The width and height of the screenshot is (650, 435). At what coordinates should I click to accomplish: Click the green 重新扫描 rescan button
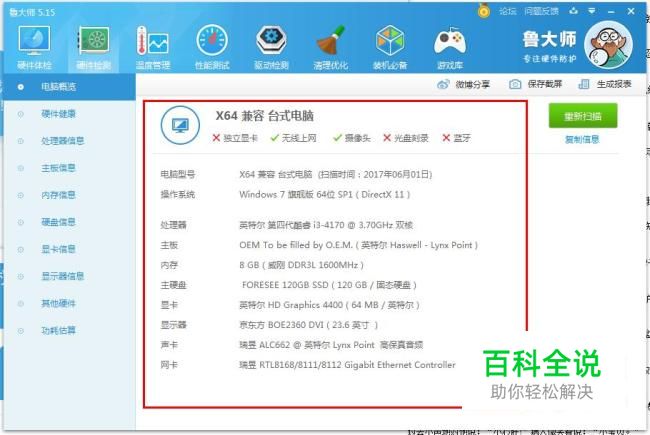[x=583, y=116]
